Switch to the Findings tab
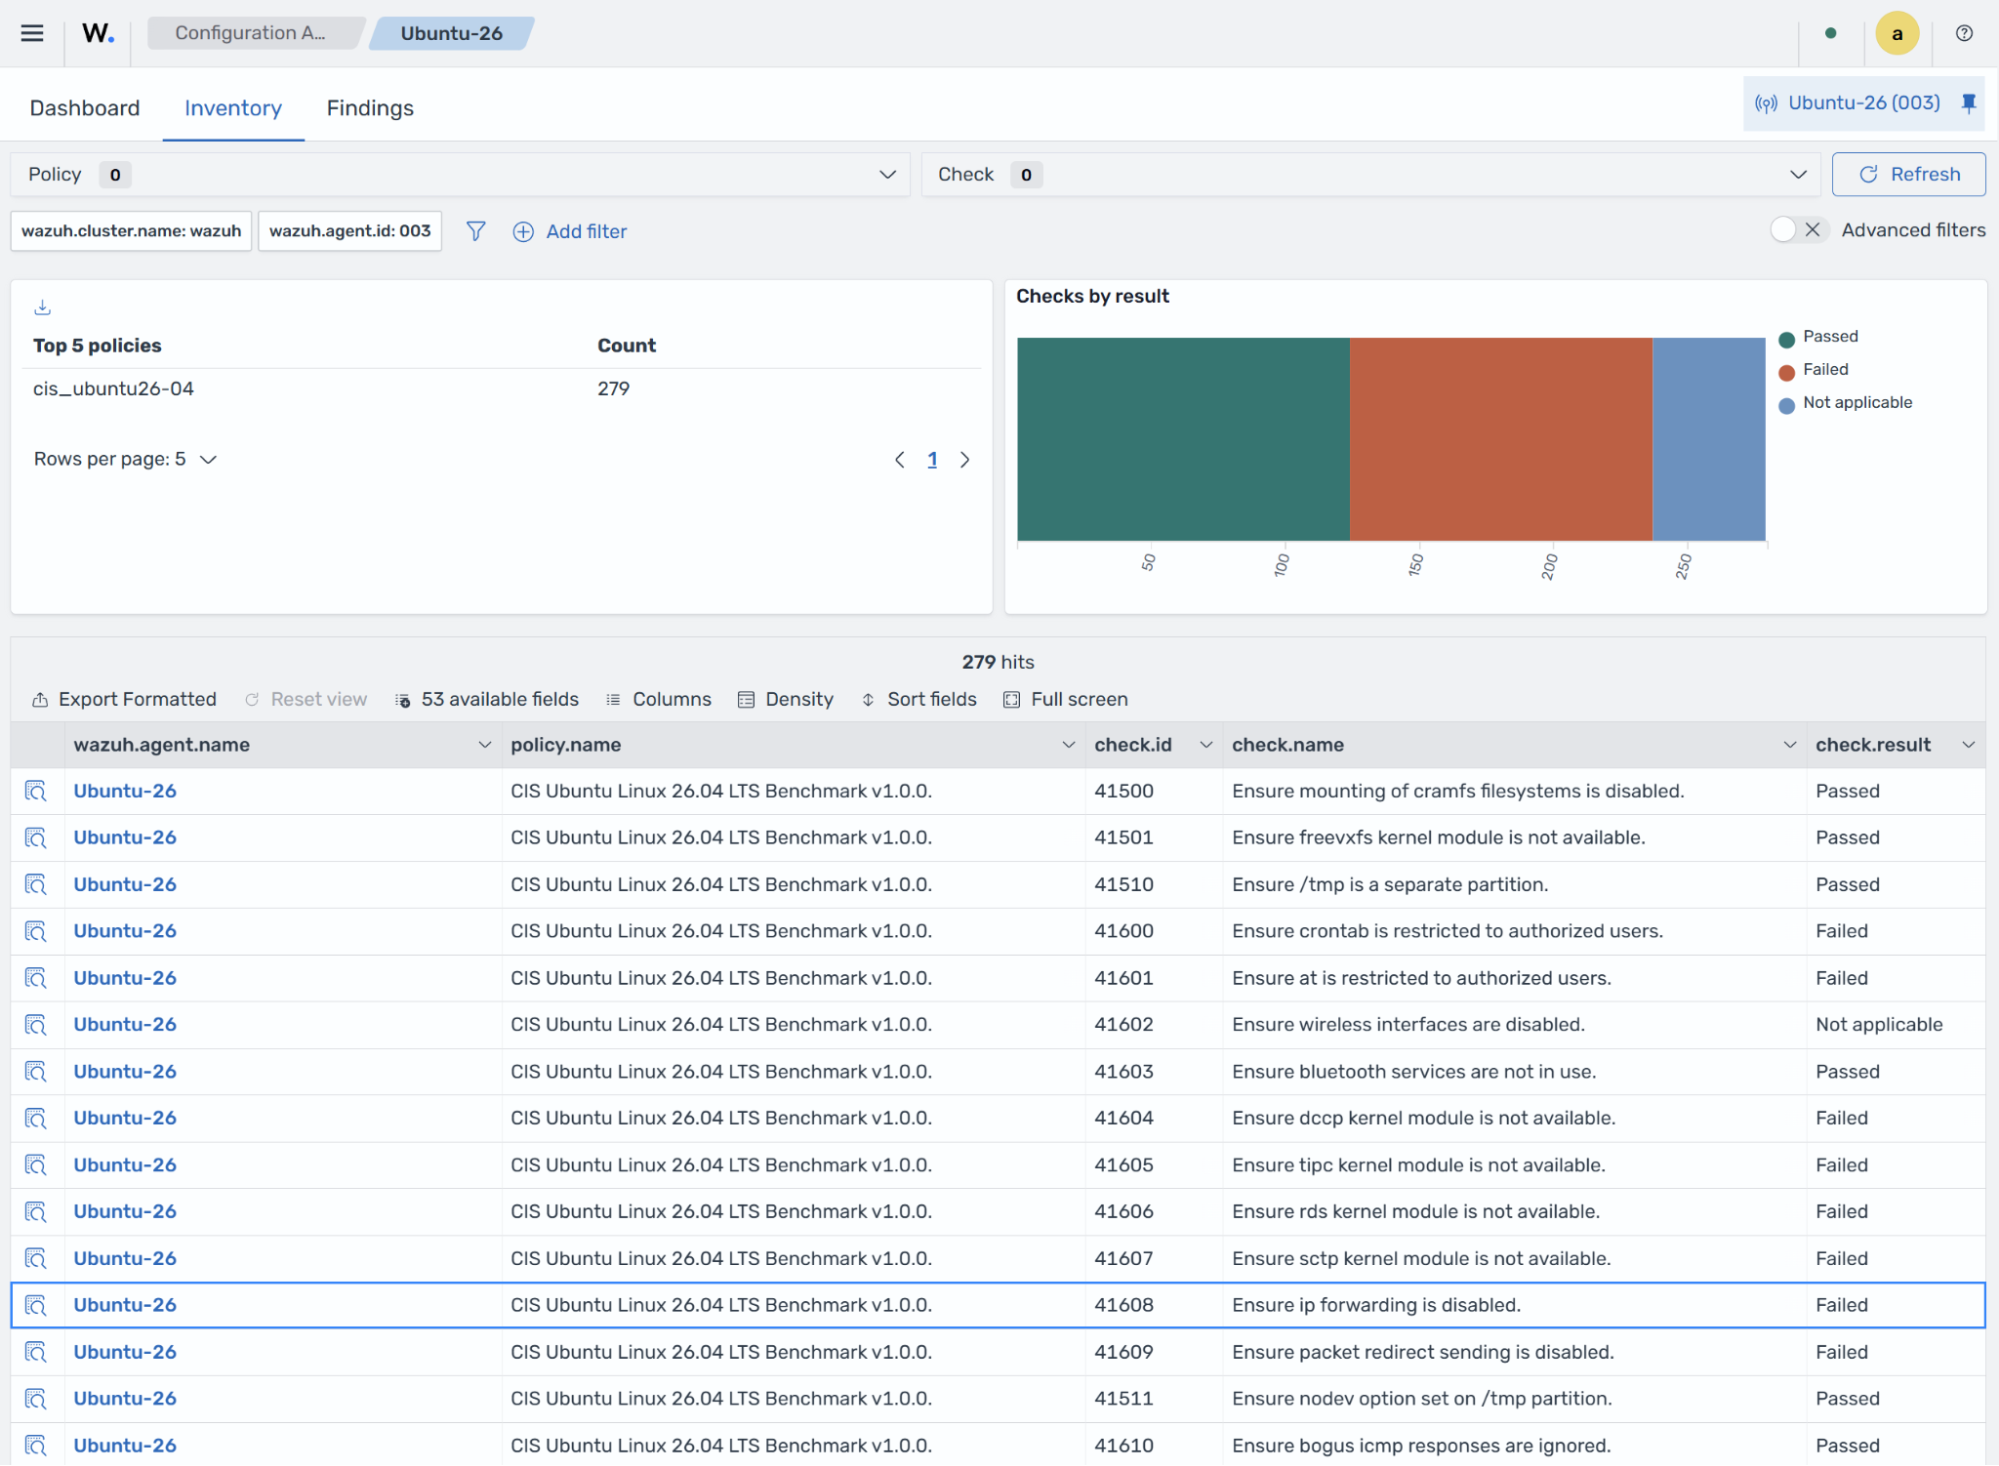 coord(370,108)
